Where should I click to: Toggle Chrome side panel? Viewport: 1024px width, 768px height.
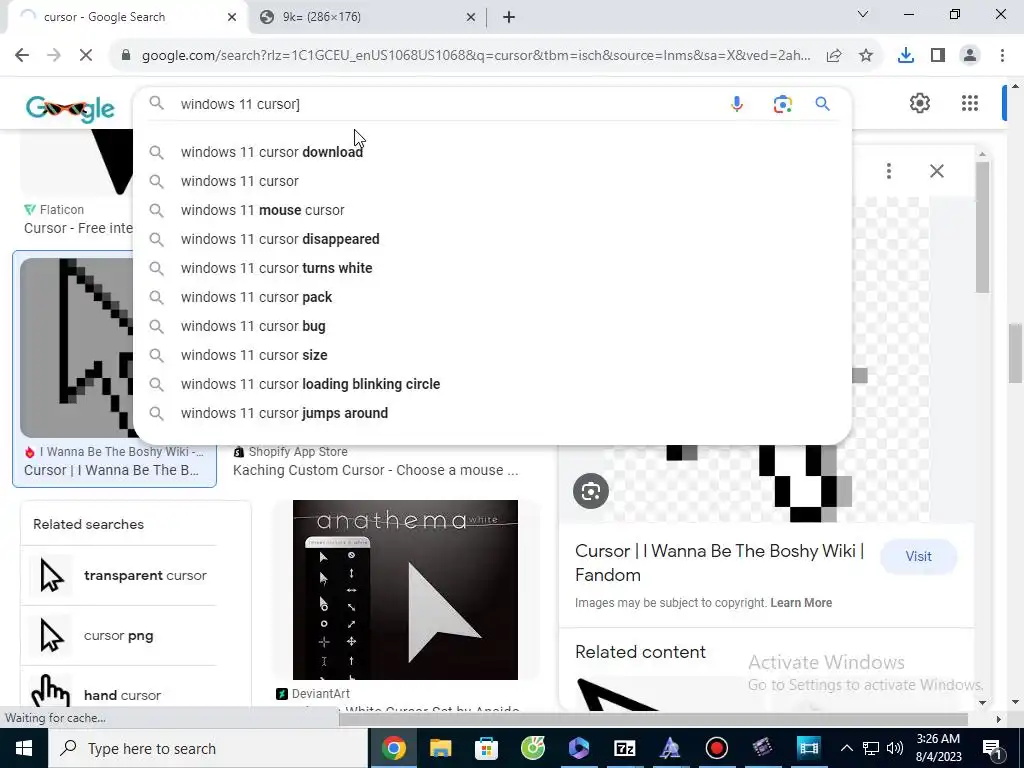click(x=938, y=56)
